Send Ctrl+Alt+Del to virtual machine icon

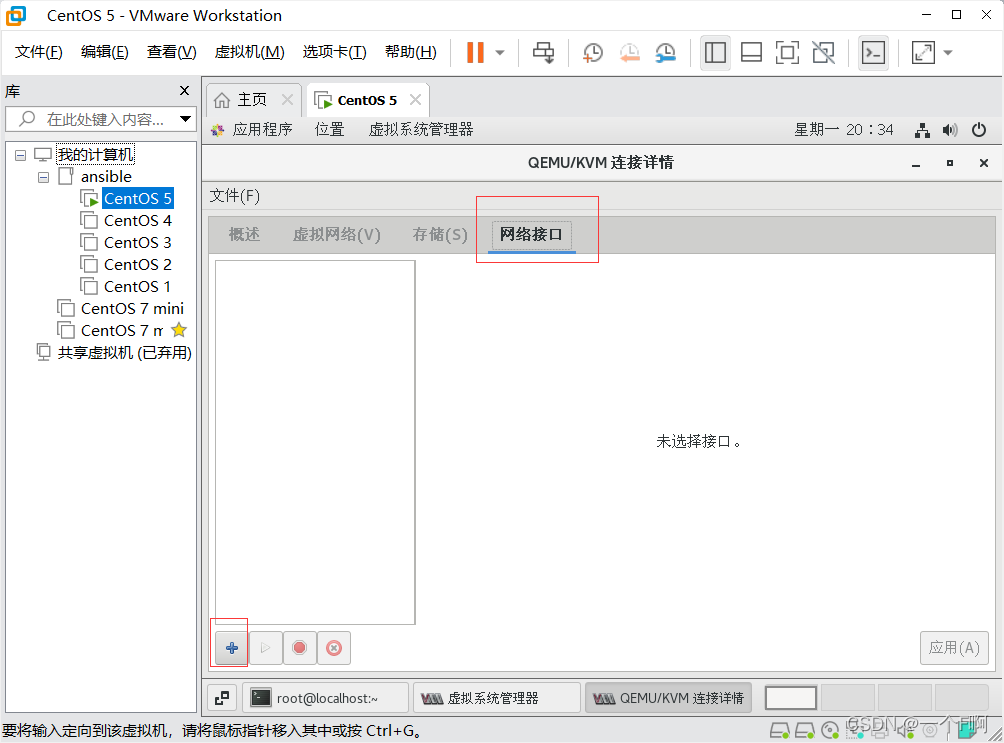pos(544,53)
